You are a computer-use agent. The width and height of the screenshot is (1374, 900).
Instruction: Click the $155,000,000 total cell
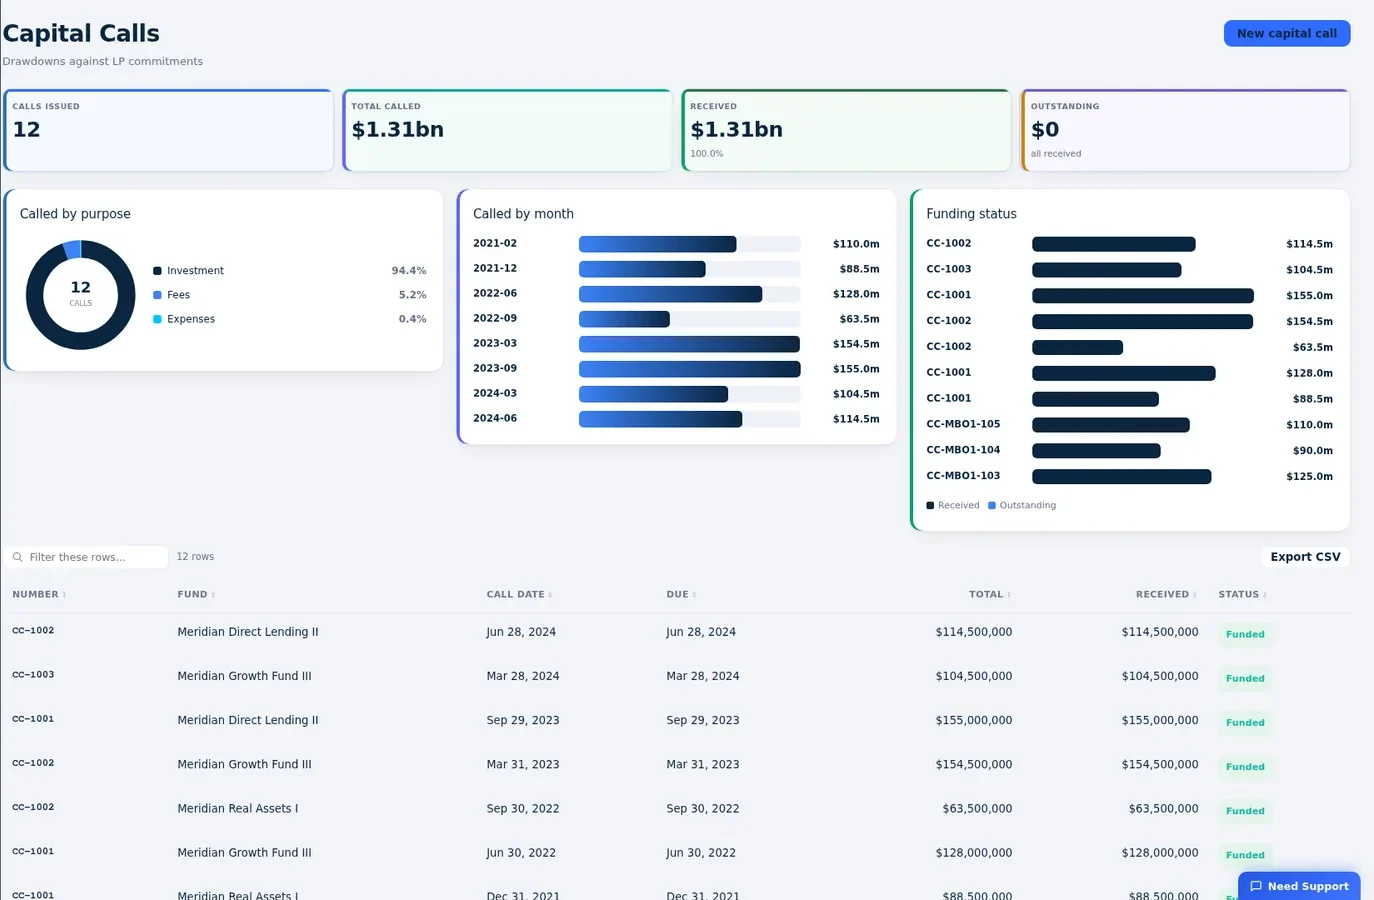[973, 720]
